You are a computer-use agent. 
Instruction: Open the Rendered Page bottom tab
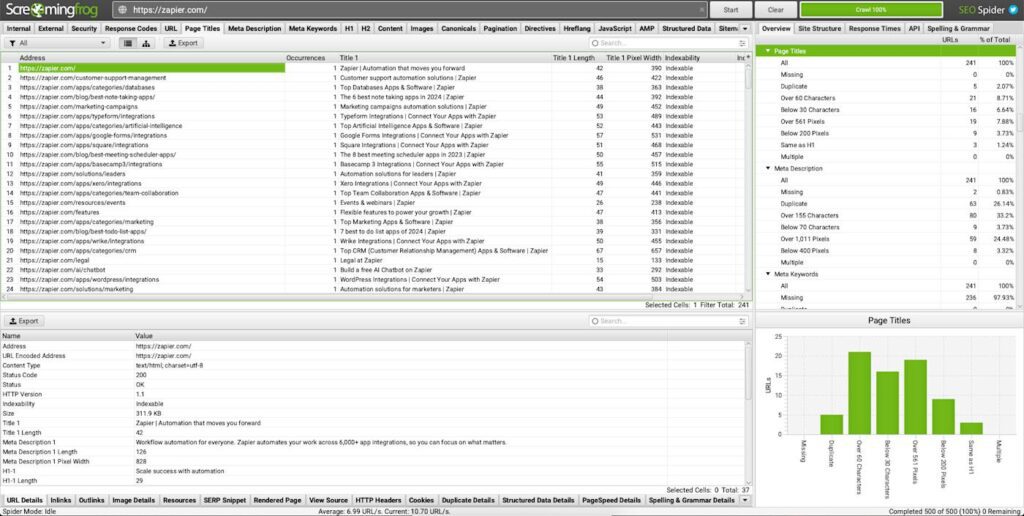tap(277, 500)
